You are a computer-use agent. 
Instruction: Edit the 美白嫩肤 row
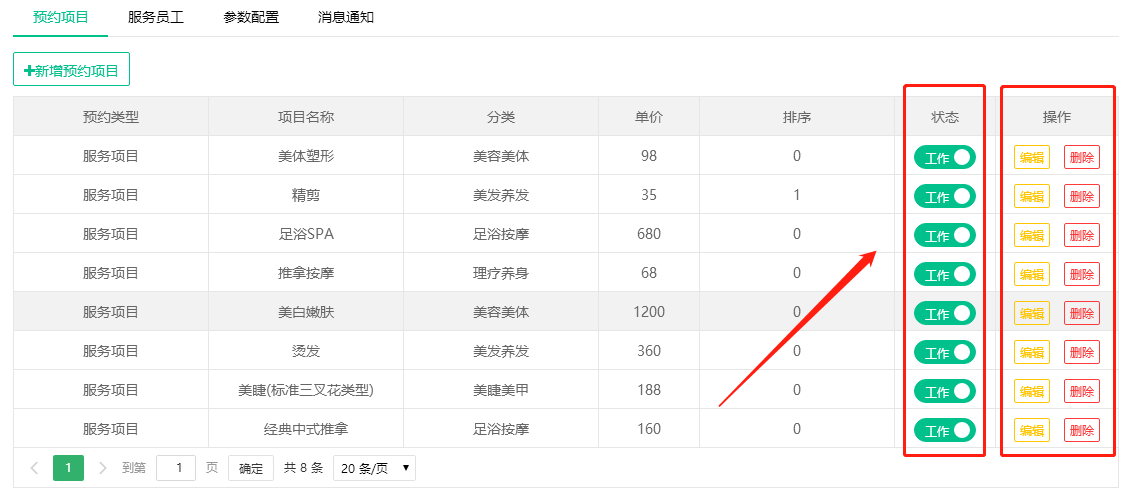pos(1032,313)
